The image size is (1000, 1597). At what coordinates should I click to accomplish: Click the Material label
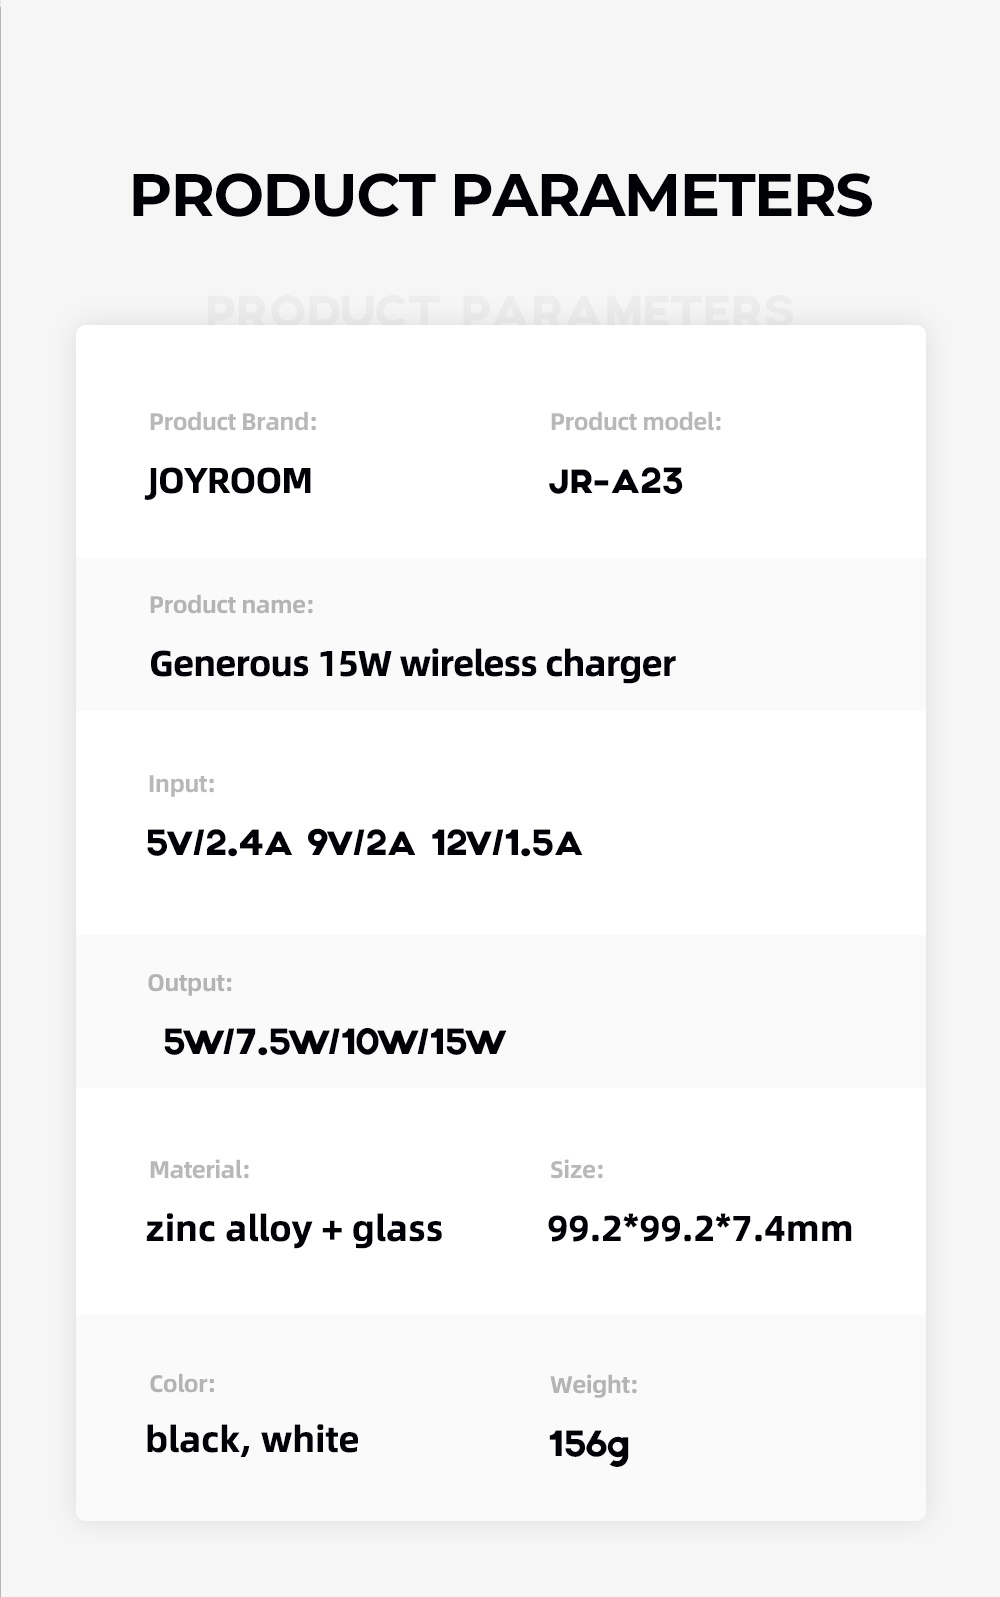[199, 1170]
